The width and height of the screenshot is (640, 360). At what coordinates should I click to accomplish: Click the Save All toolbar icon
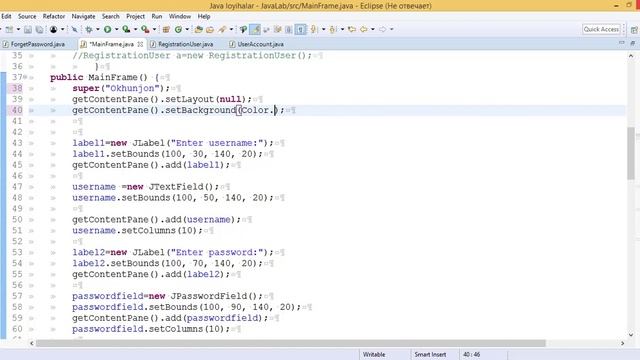(x=39, y=29)
